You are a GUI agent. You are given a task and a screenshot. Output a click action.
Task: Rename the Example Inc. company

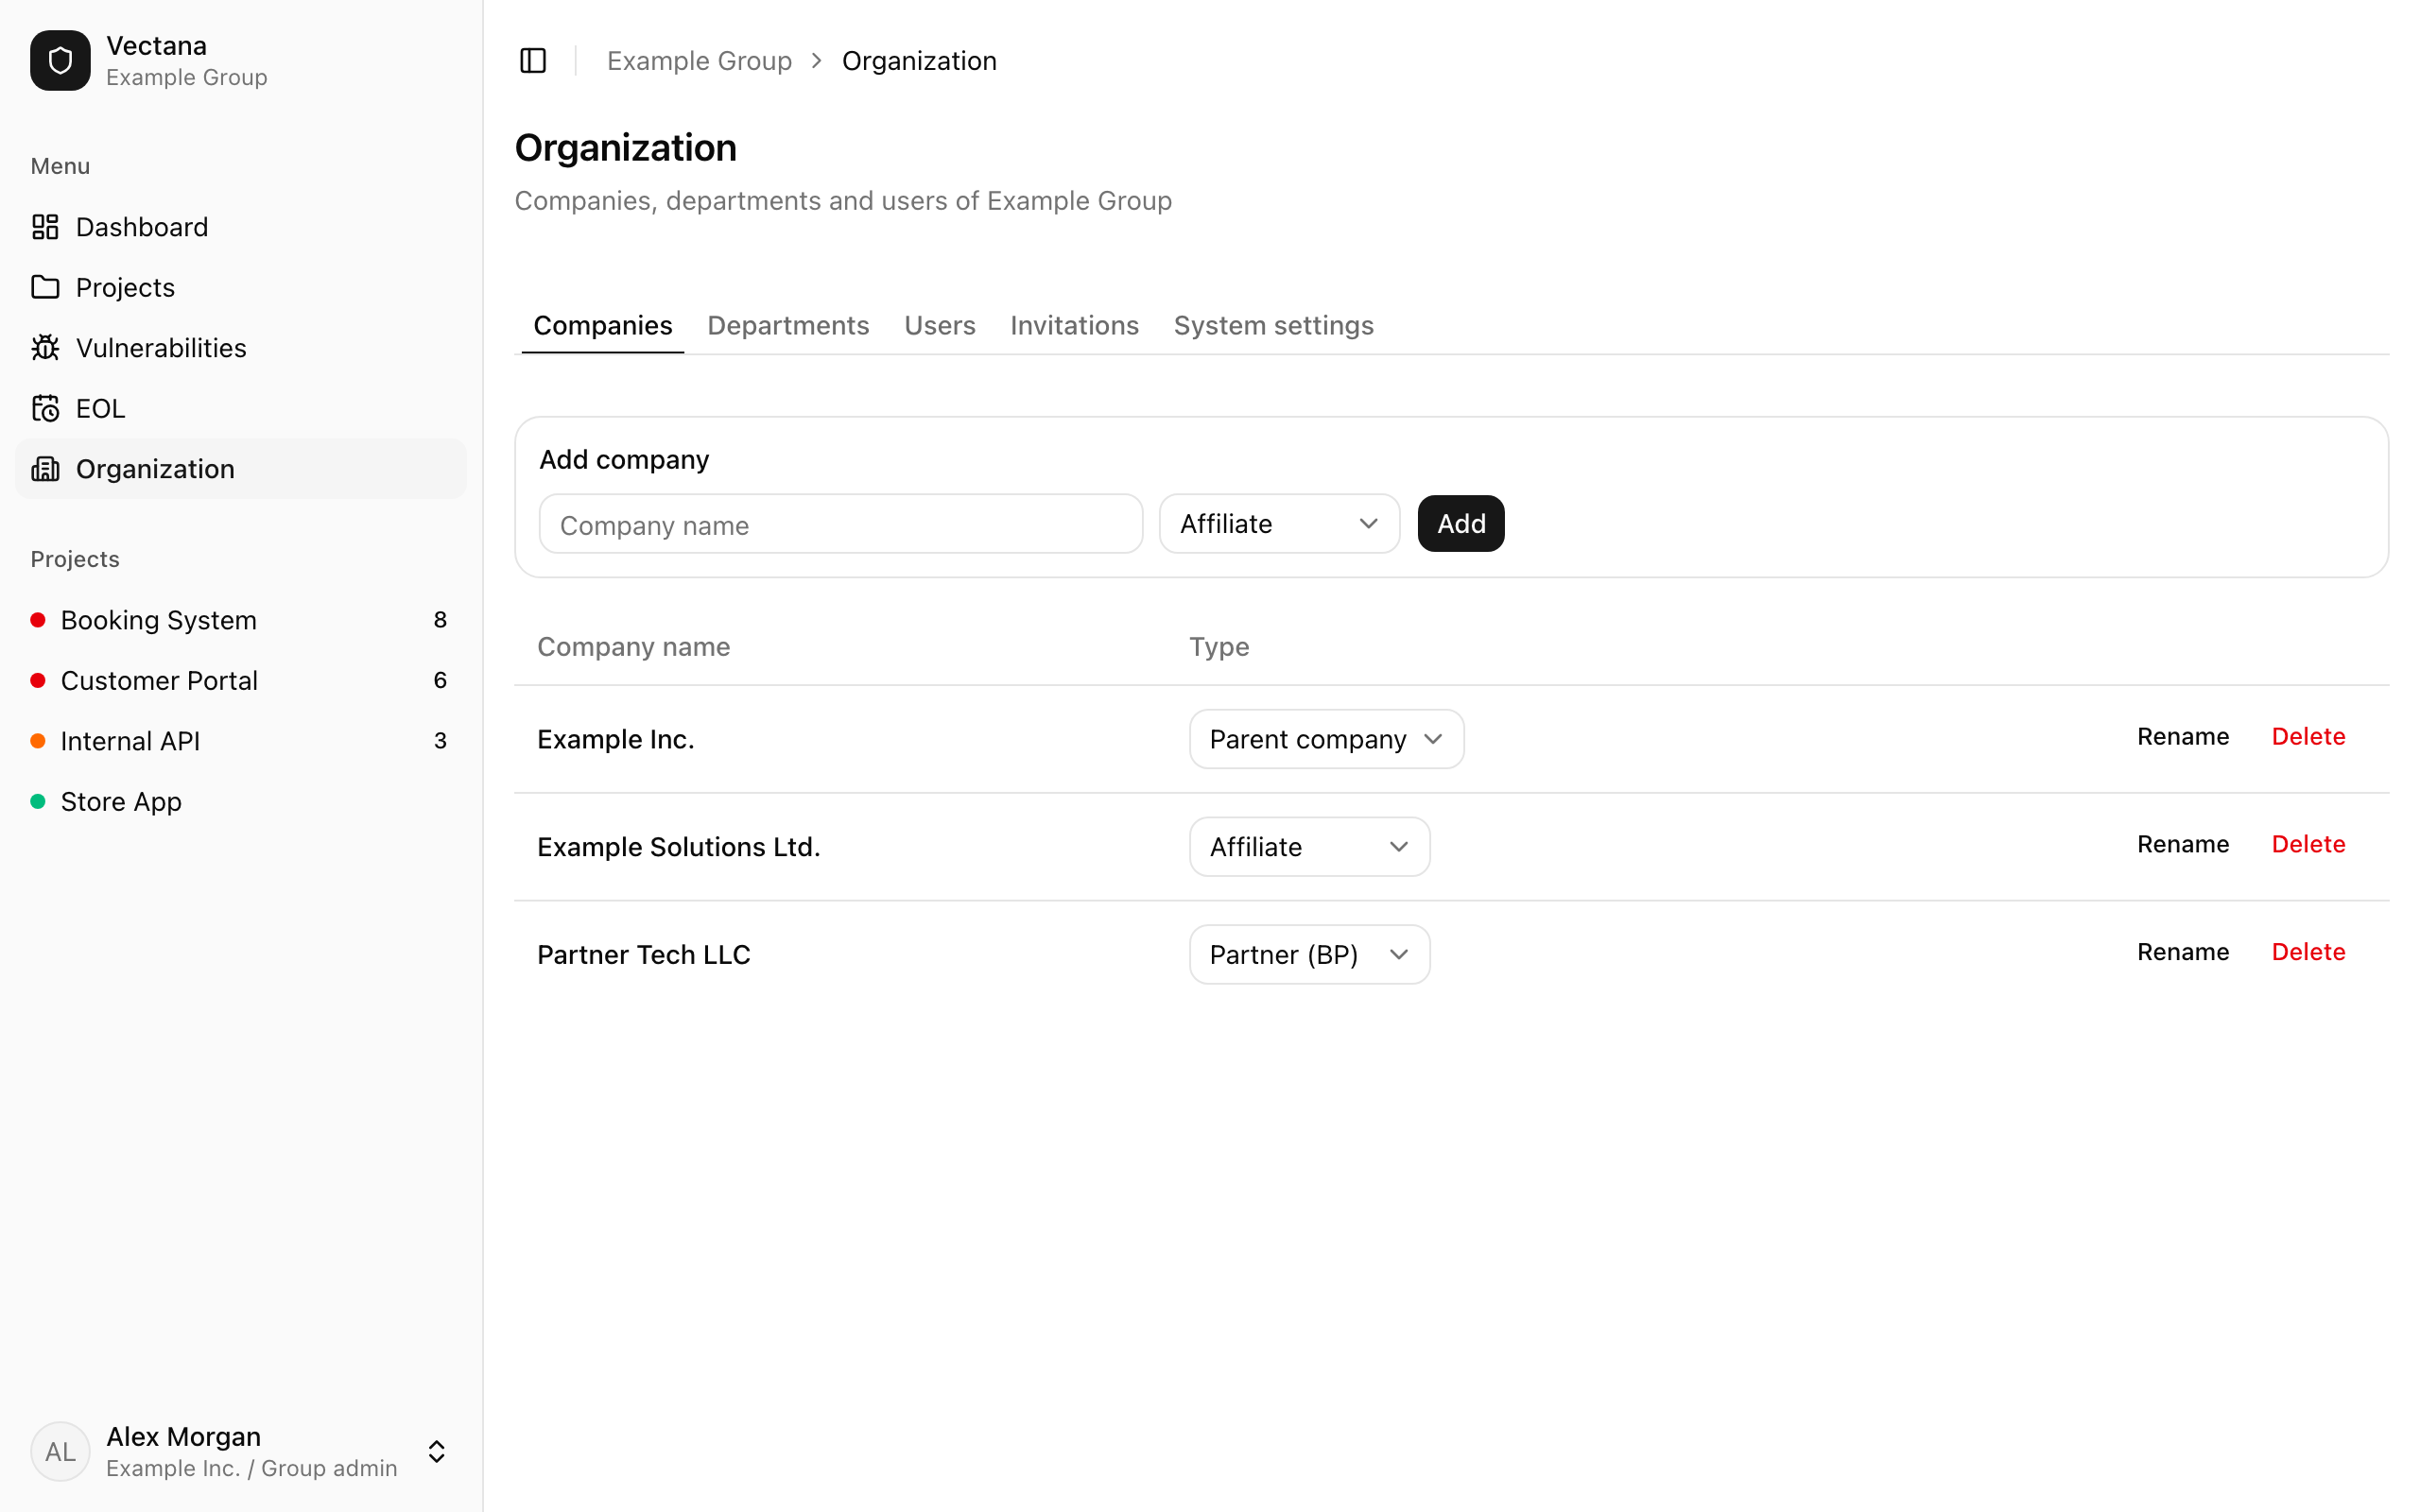tap(2183, 737)
